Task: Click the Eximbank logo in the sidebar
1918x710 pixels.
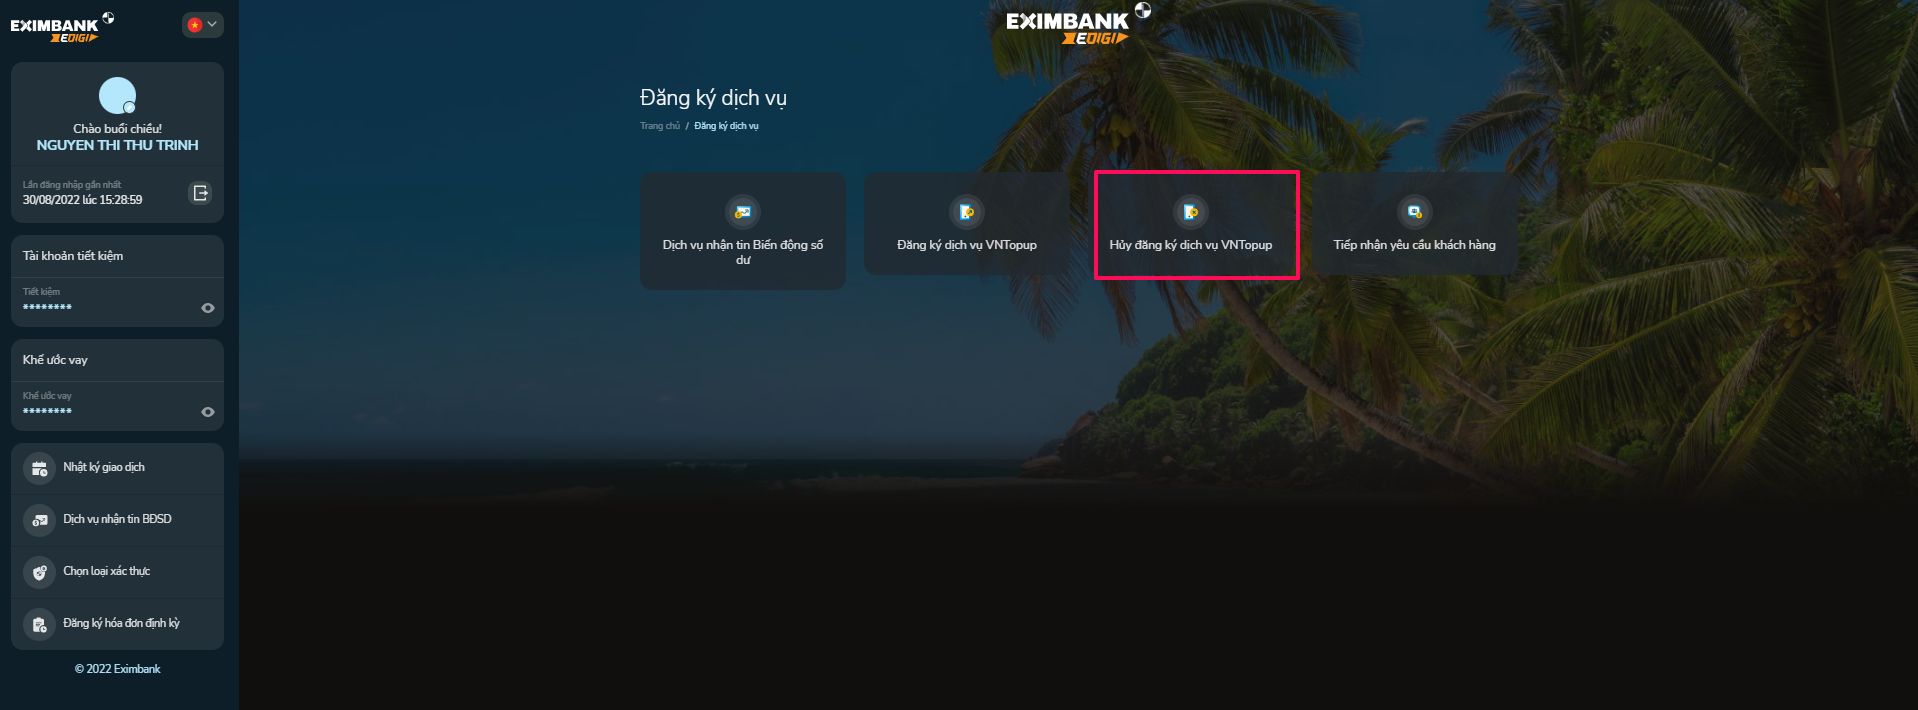Action: (x=62, y=27)
